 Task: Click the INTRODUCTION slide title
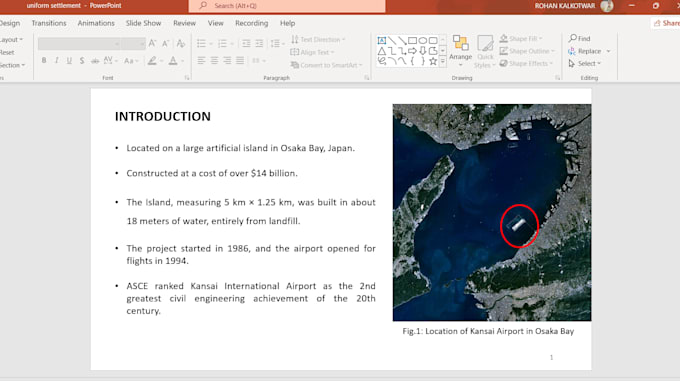[163, 116]
